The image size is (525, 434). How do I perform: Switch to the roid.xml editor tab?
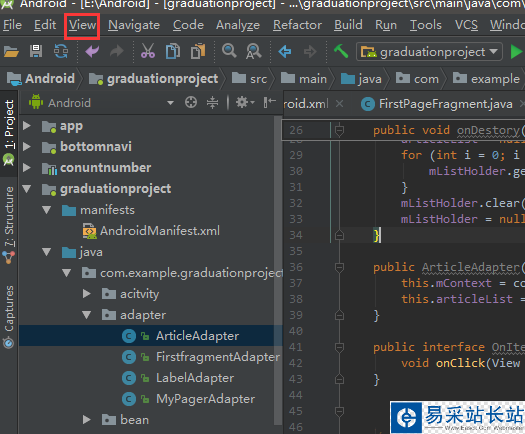click(x=306, y=104)
